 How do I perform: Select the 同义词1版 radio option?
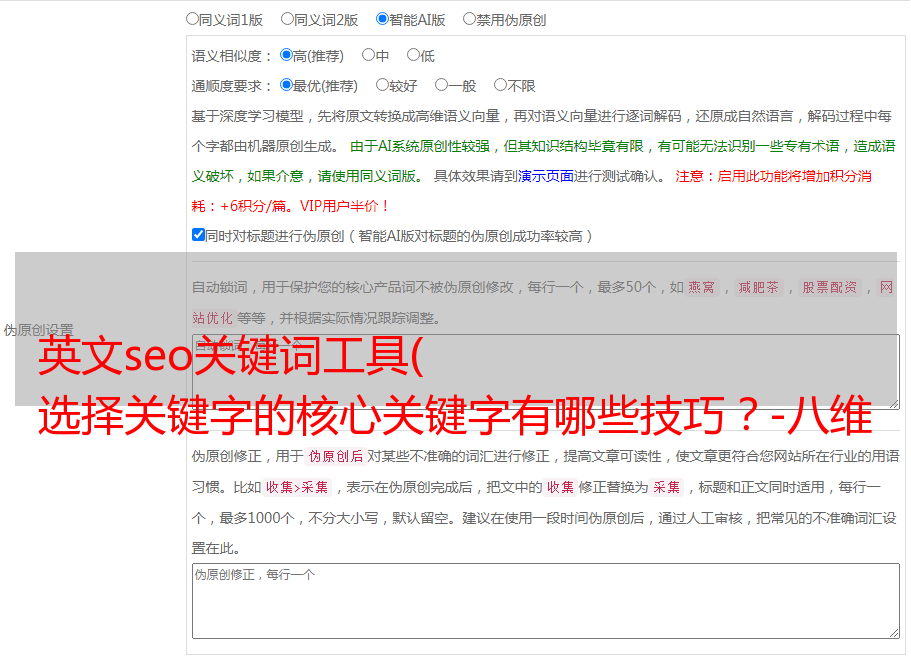click(x=192, y=19)
